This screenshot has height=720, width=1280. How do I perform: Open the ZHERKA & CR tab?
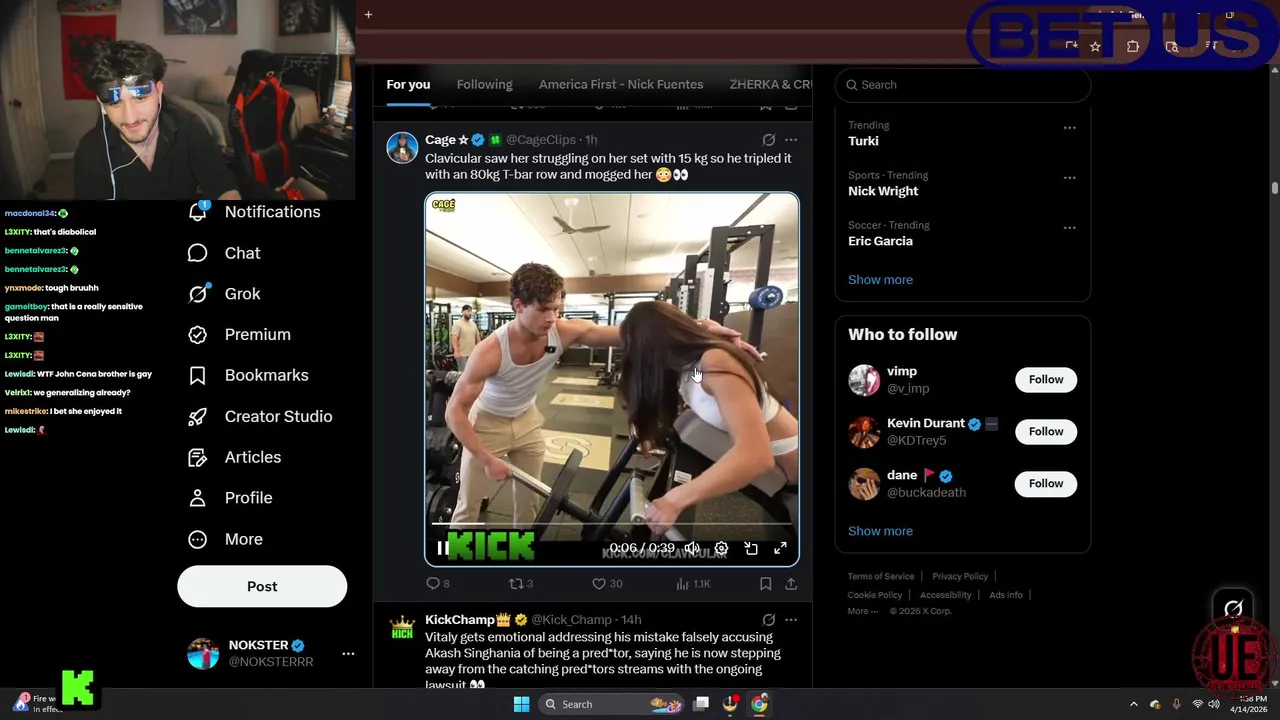click(770, 85)
